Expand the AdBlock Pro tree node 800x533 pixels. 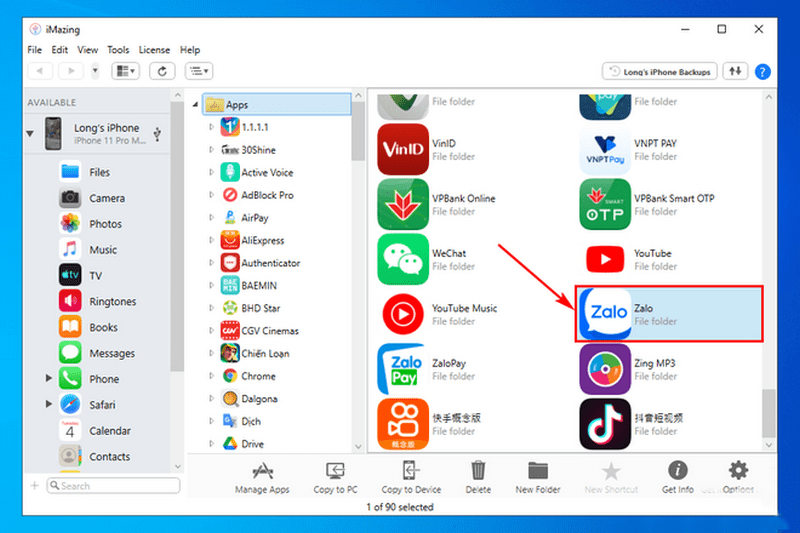[x=212, y=194]
